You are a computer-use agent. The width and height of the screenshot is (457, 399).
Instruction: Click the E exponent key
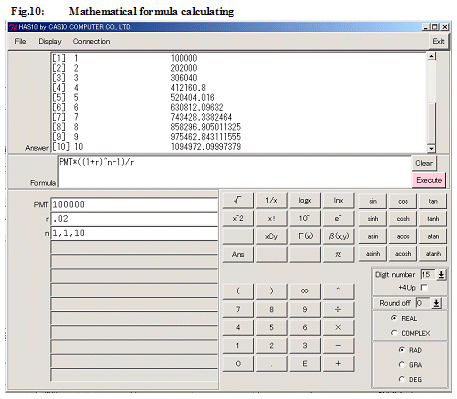(305, 364)
